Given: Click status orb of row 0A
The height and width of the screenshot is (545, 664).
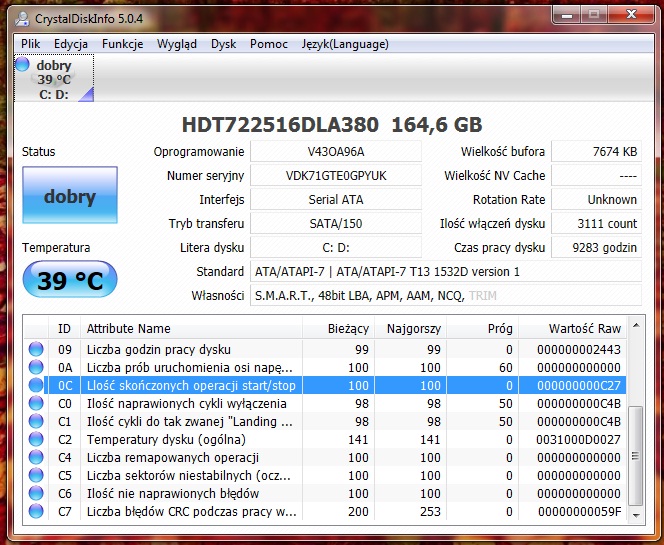Looking at the screenshot, I should tap(36, 367).
